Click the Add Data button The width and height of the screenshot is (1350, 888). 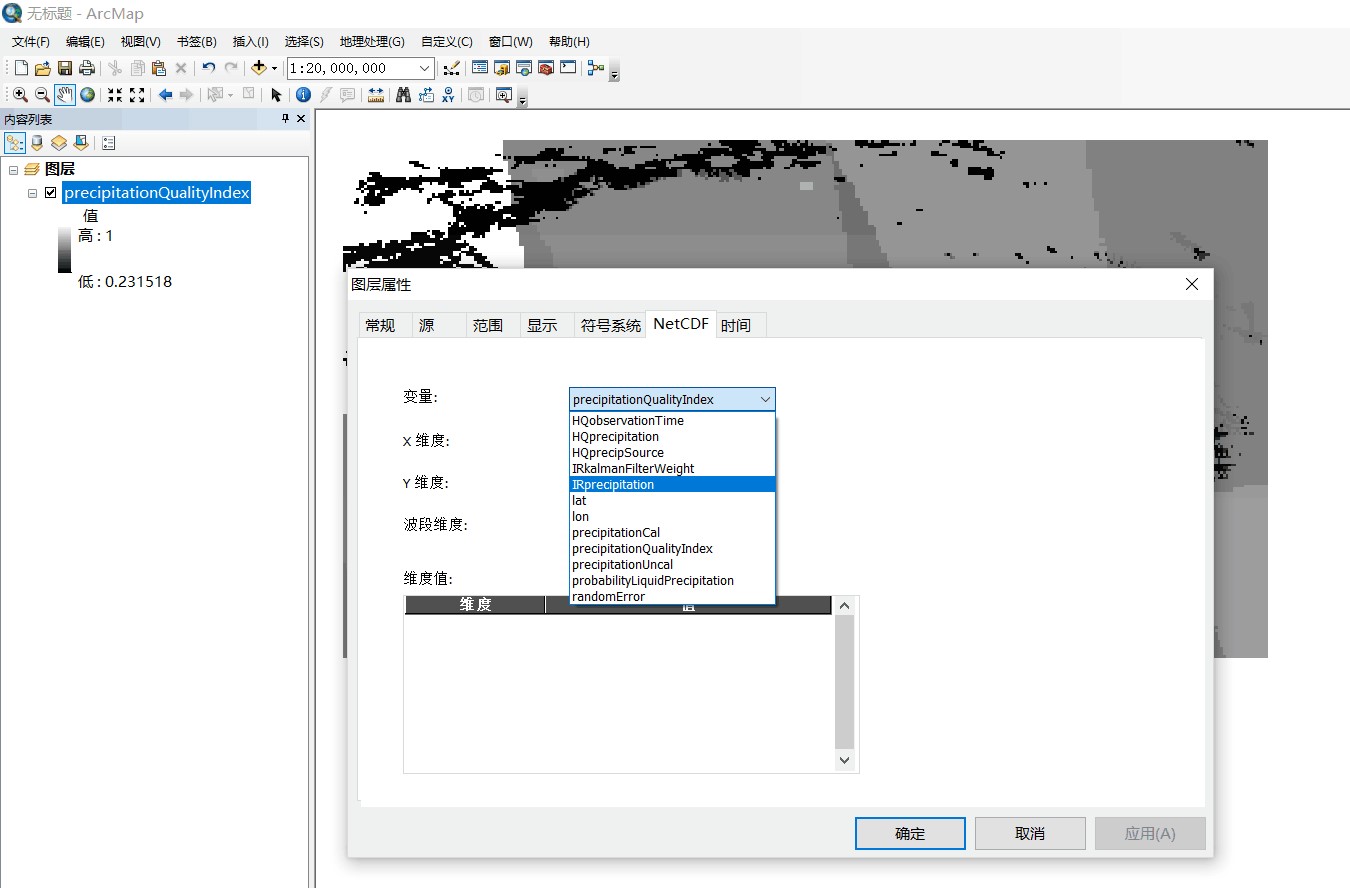(259, 68)
